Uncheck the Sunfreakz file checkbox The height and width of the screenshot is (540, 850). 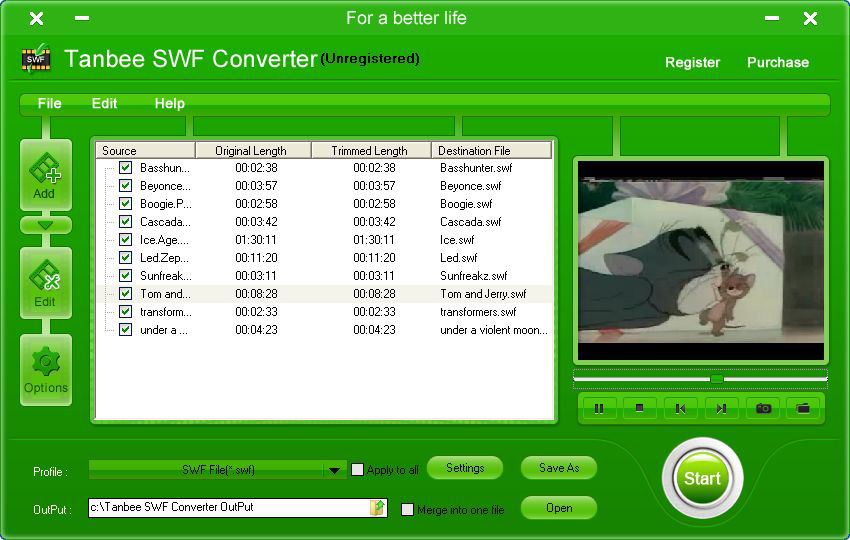125,275
